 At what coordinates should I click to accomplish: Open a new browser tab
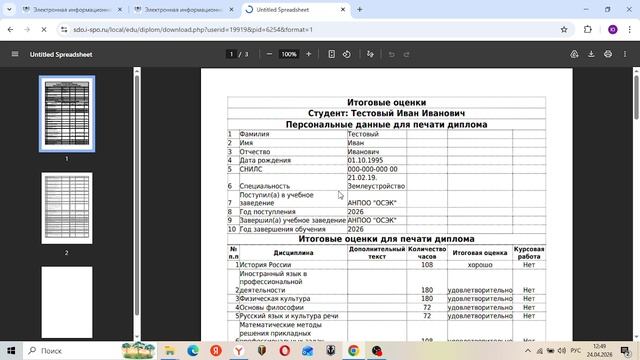(x=360, y=9)
